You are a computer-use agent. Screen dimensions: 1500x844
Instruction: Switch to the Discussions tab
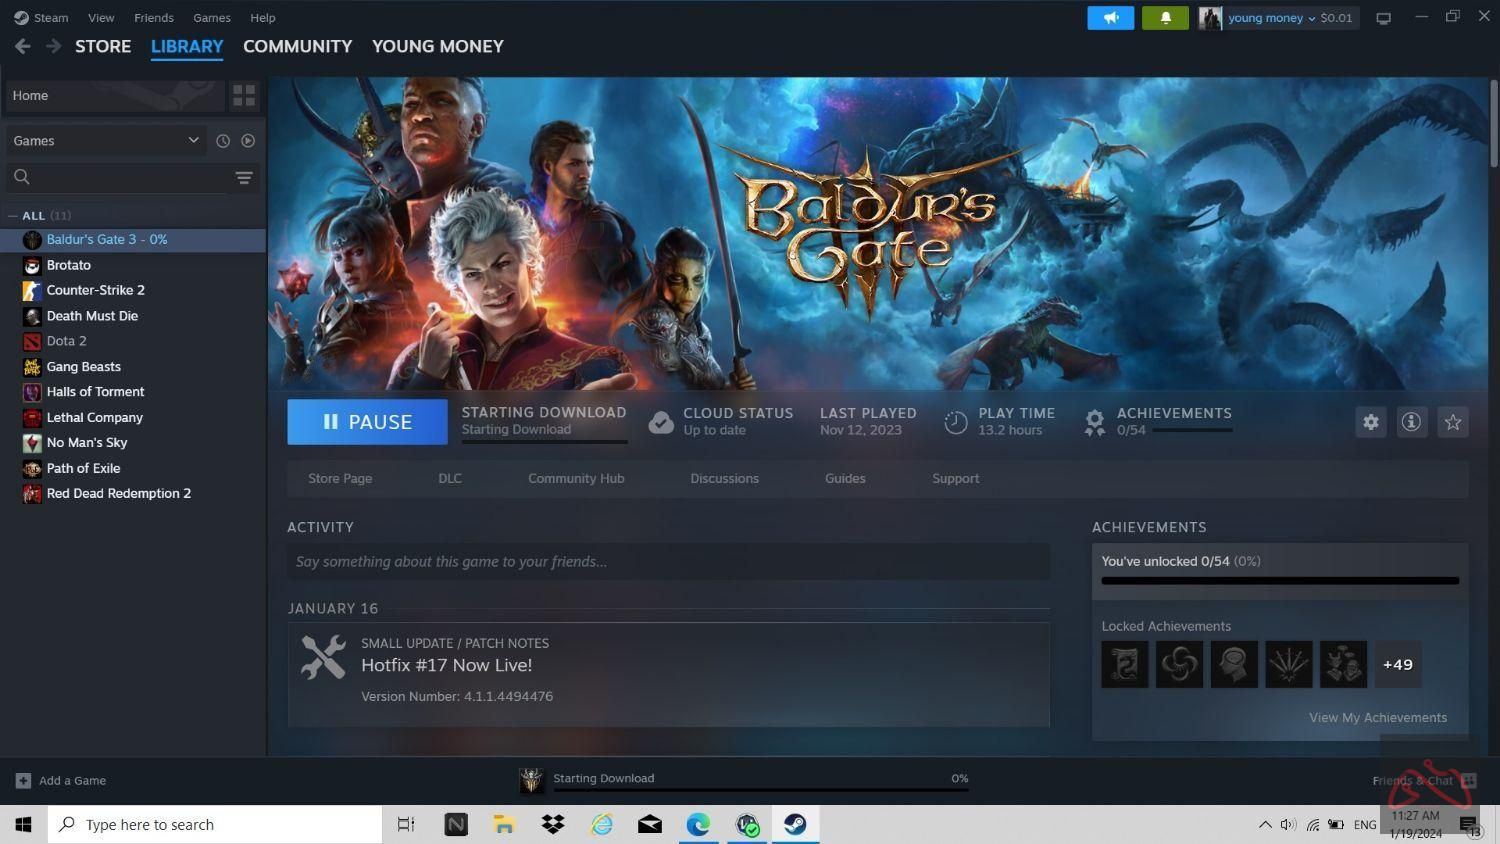tap(724, 478)
